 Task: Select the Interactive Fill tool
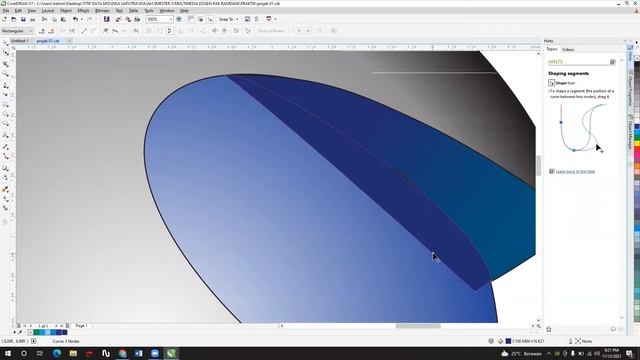pyautogui.click(x=6, y=199)
